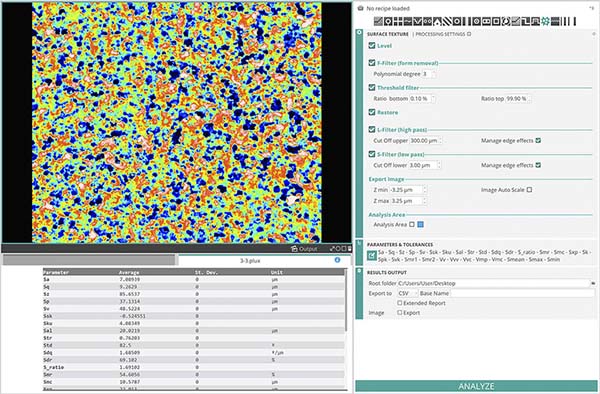Click the blue info icon beside 3-3.plux

[337, 260]
